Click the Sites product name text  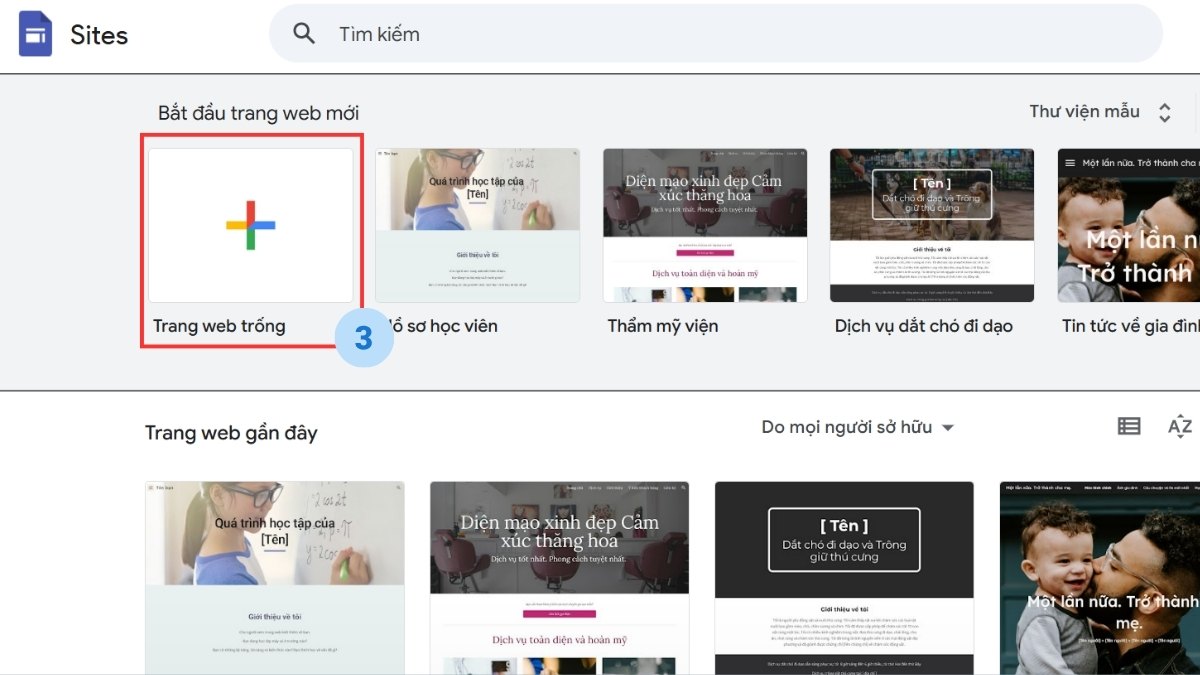pos(99,35)
